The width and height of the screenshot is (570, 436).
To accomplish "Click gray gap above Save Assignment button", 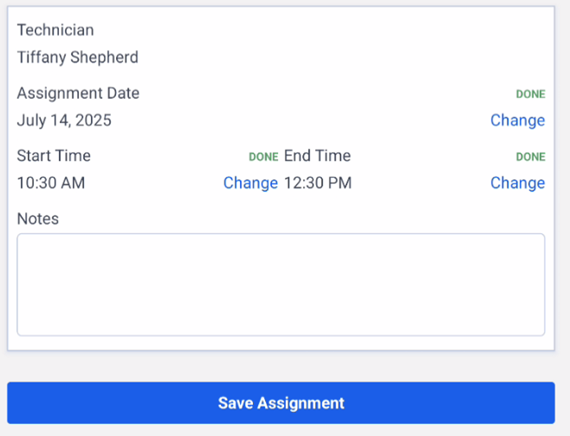I will coord(281,367).
